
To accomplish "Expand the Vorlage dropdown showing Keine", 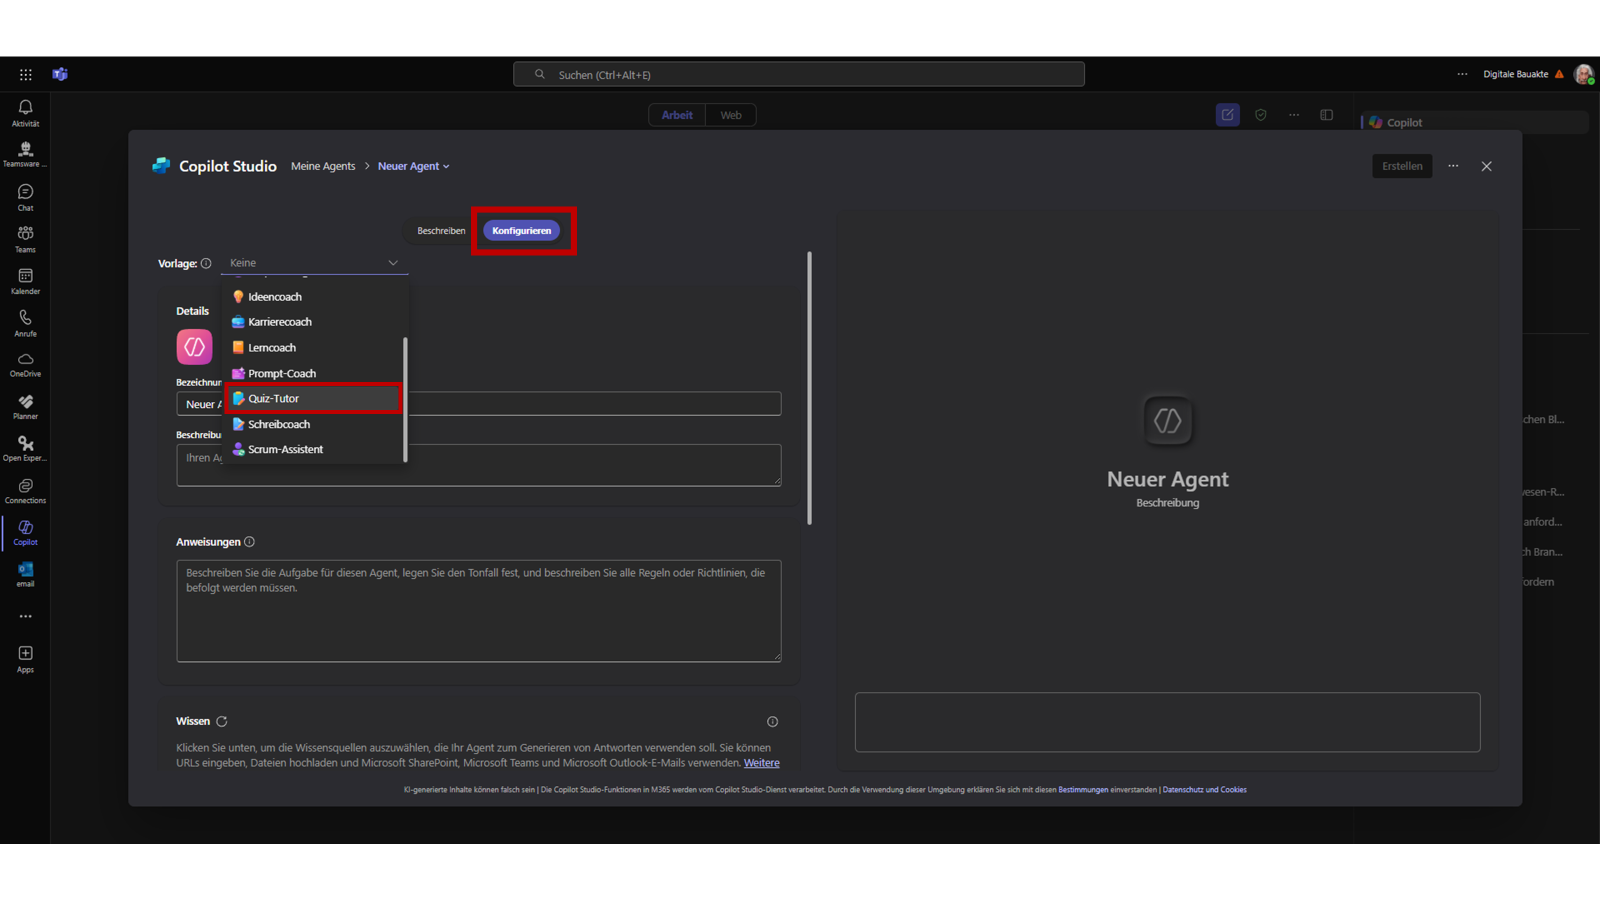I will click(x=314, y=263).
